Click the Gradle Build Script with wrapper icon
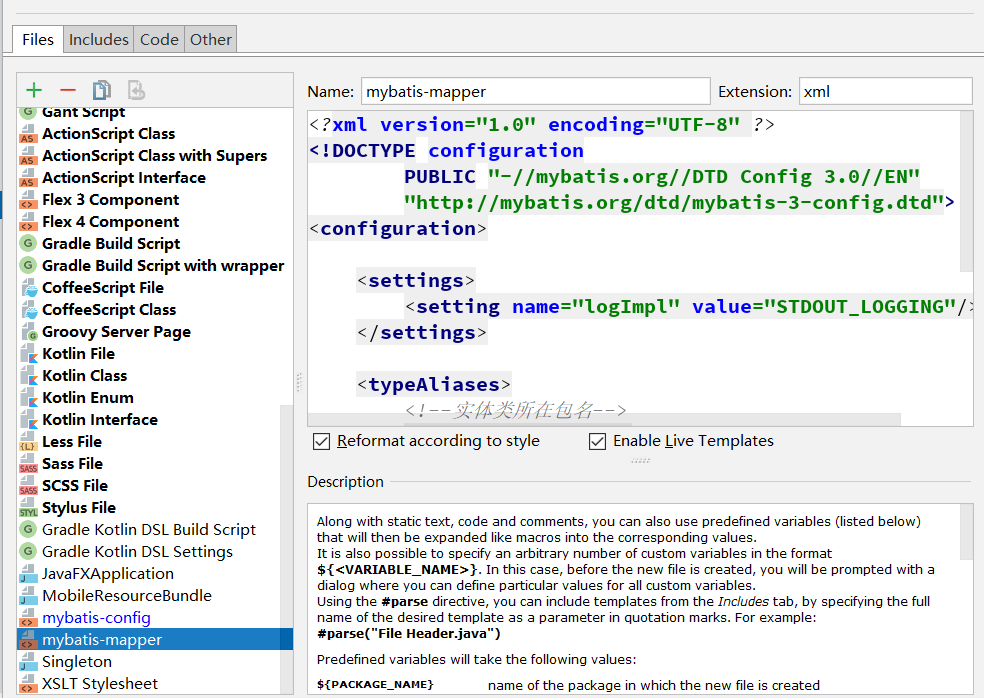 click(28, 265)
